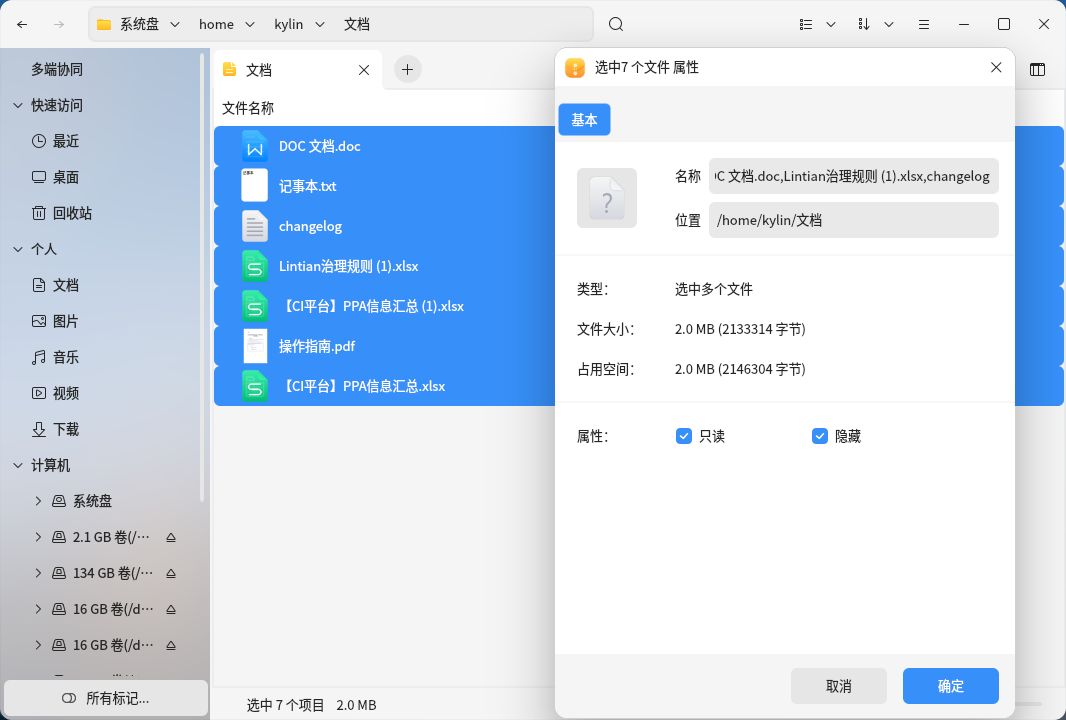Eject the second 16 GB volume
This screenshot has height=720, width=1066.
point(171,645)
